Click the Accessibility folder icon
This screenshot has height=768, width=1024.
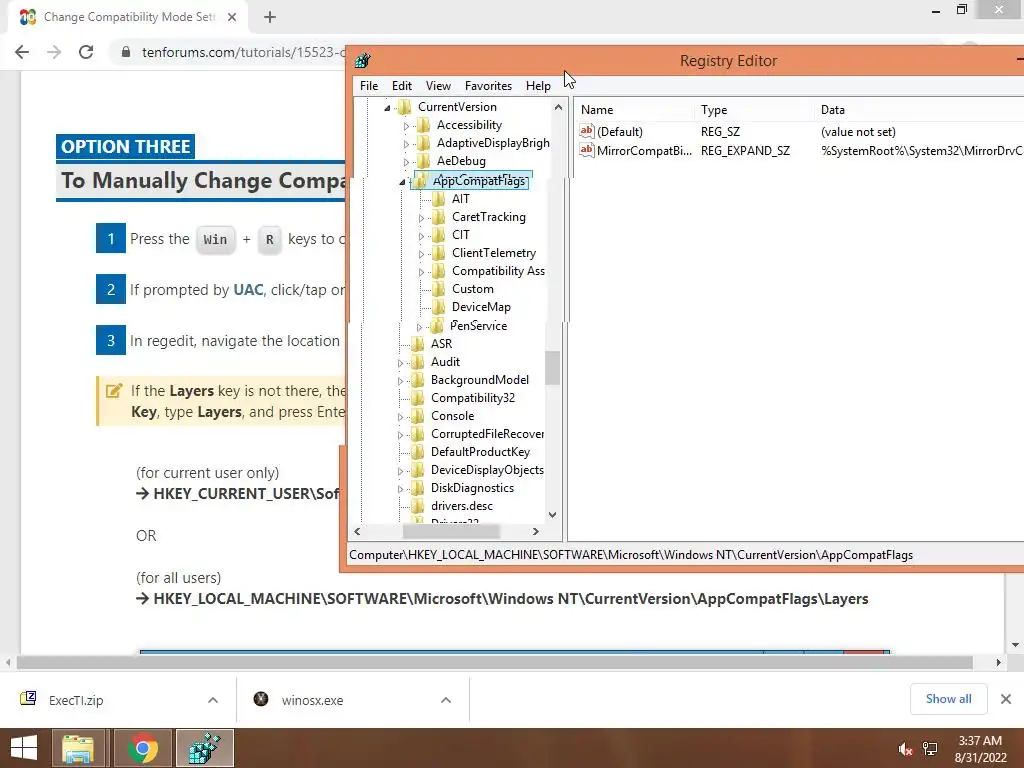pyautogui.click(x=423, y=125)
